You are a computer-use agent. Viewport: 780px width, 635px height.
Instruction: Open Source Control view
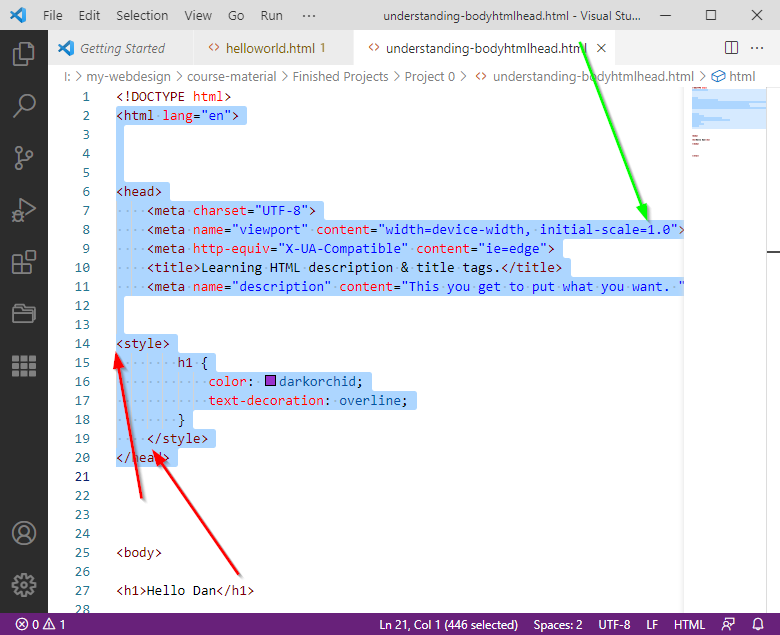pos(23,158)
